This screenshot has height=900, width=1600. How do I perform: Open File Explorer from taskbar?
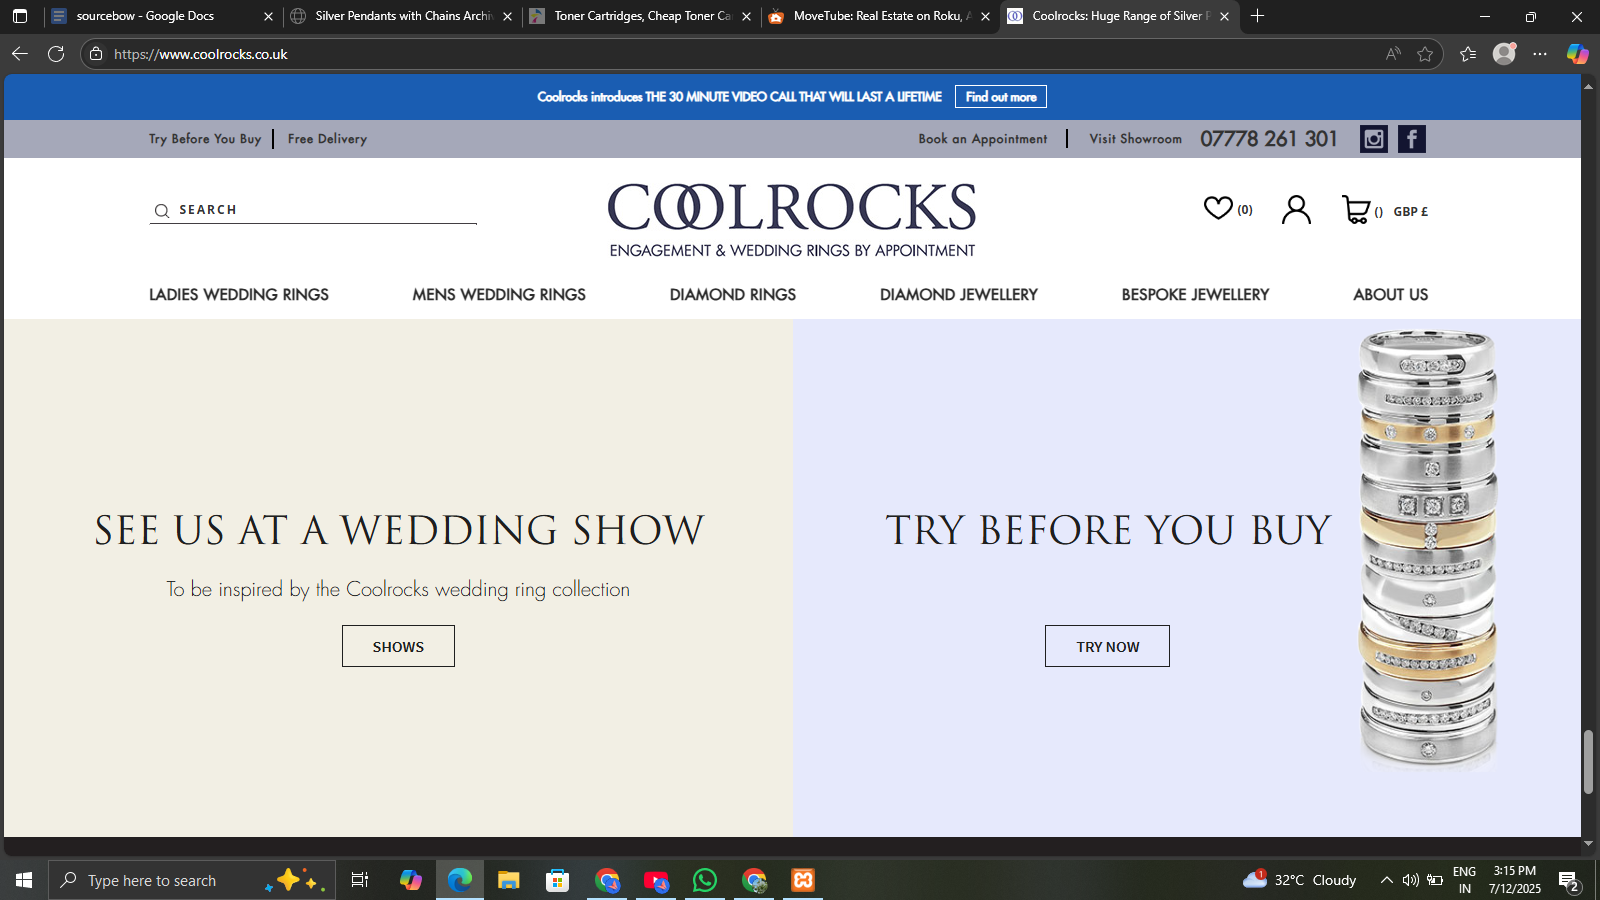[x=509, y=880]
